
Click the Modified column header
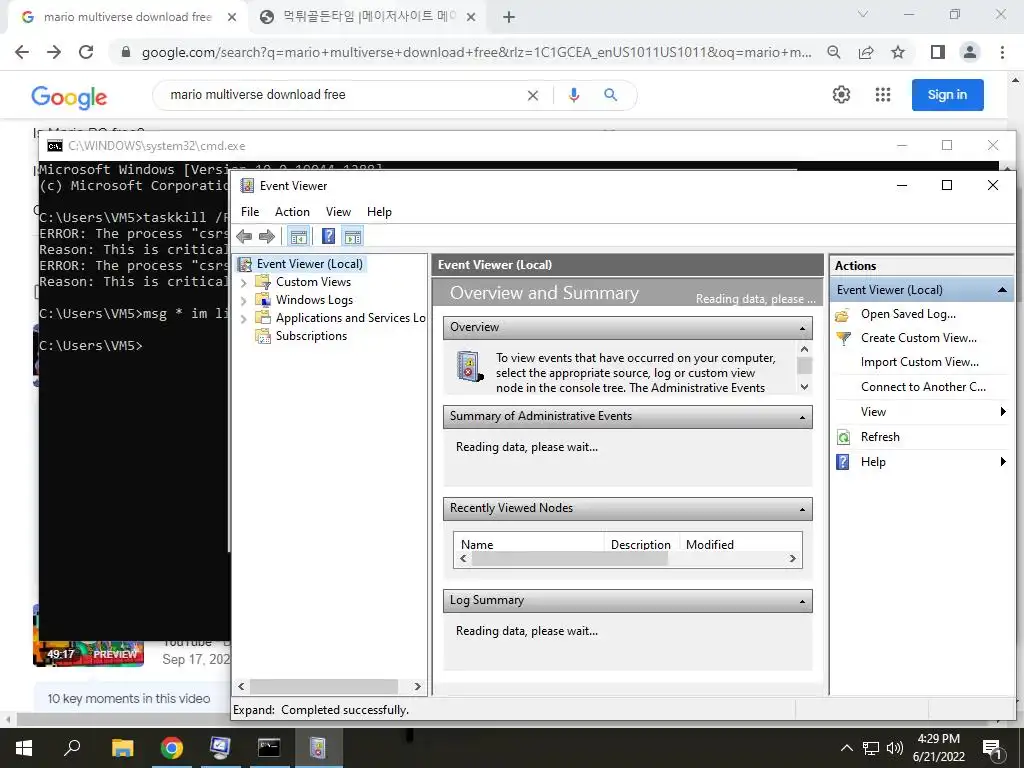(x=710, y=544)
